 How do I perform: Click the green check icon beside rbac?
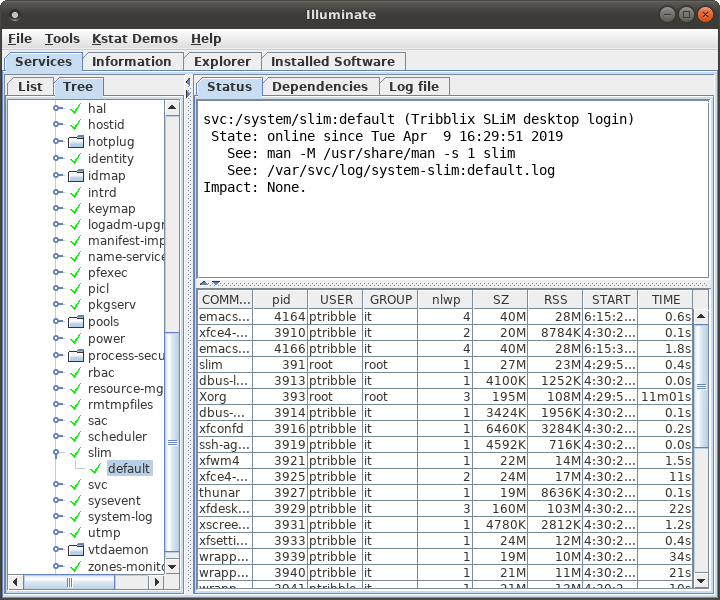[x=76, y=373]
